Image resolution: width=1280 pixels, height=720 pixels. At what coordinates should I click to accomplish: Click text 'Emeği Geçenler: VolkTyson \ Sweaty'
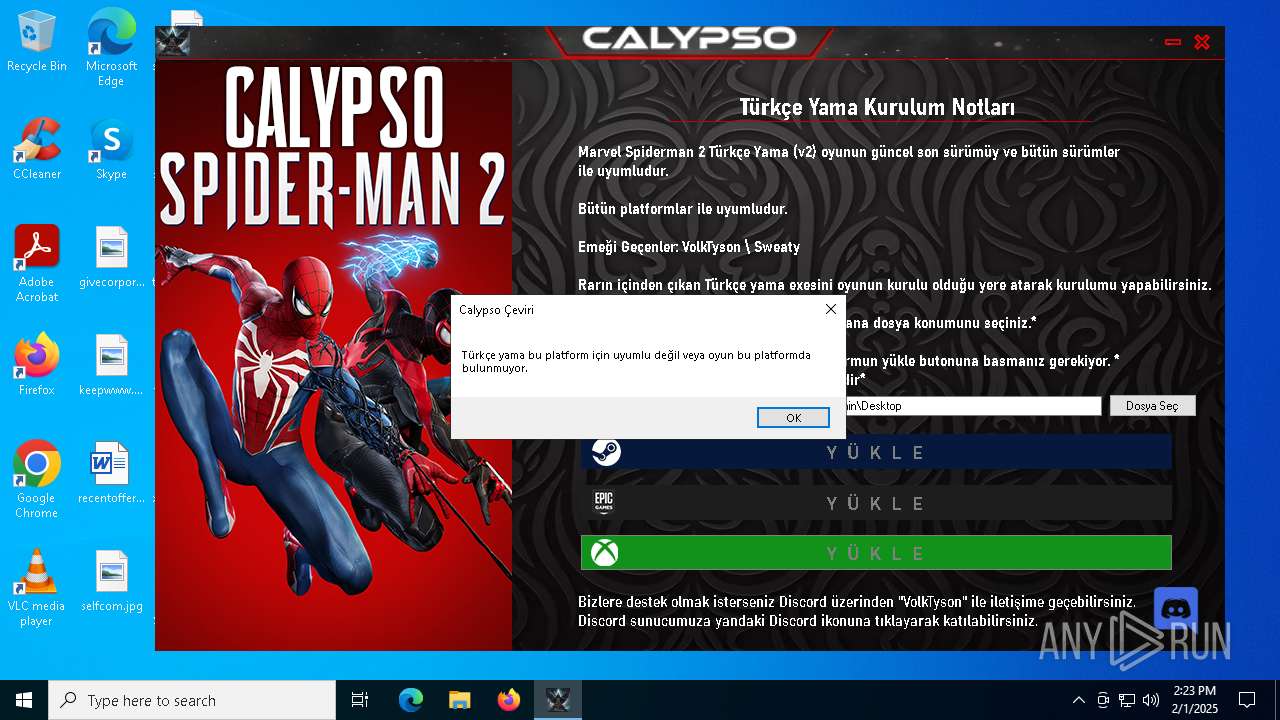tap(689, 247)
